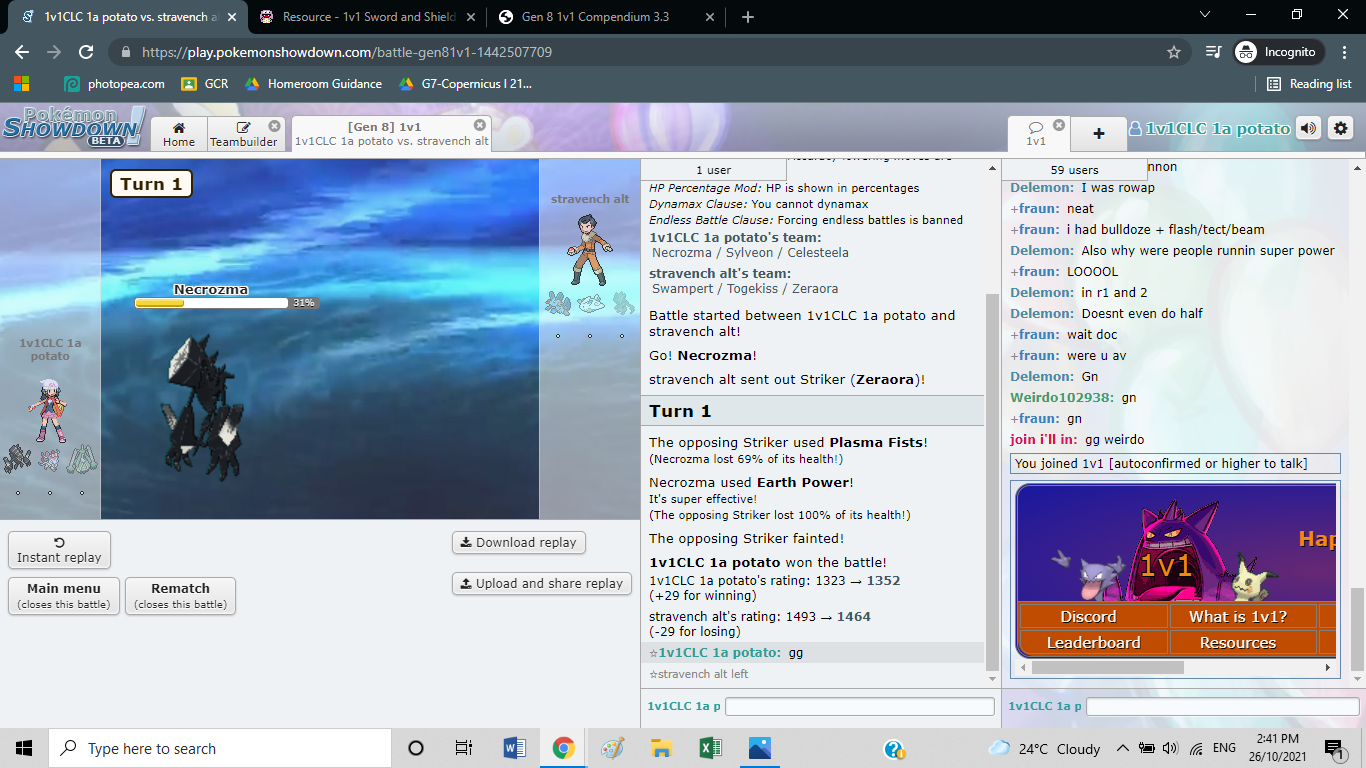1366x768 pixels.
Task: Open the notification center icon
Action: (1333, 748)
